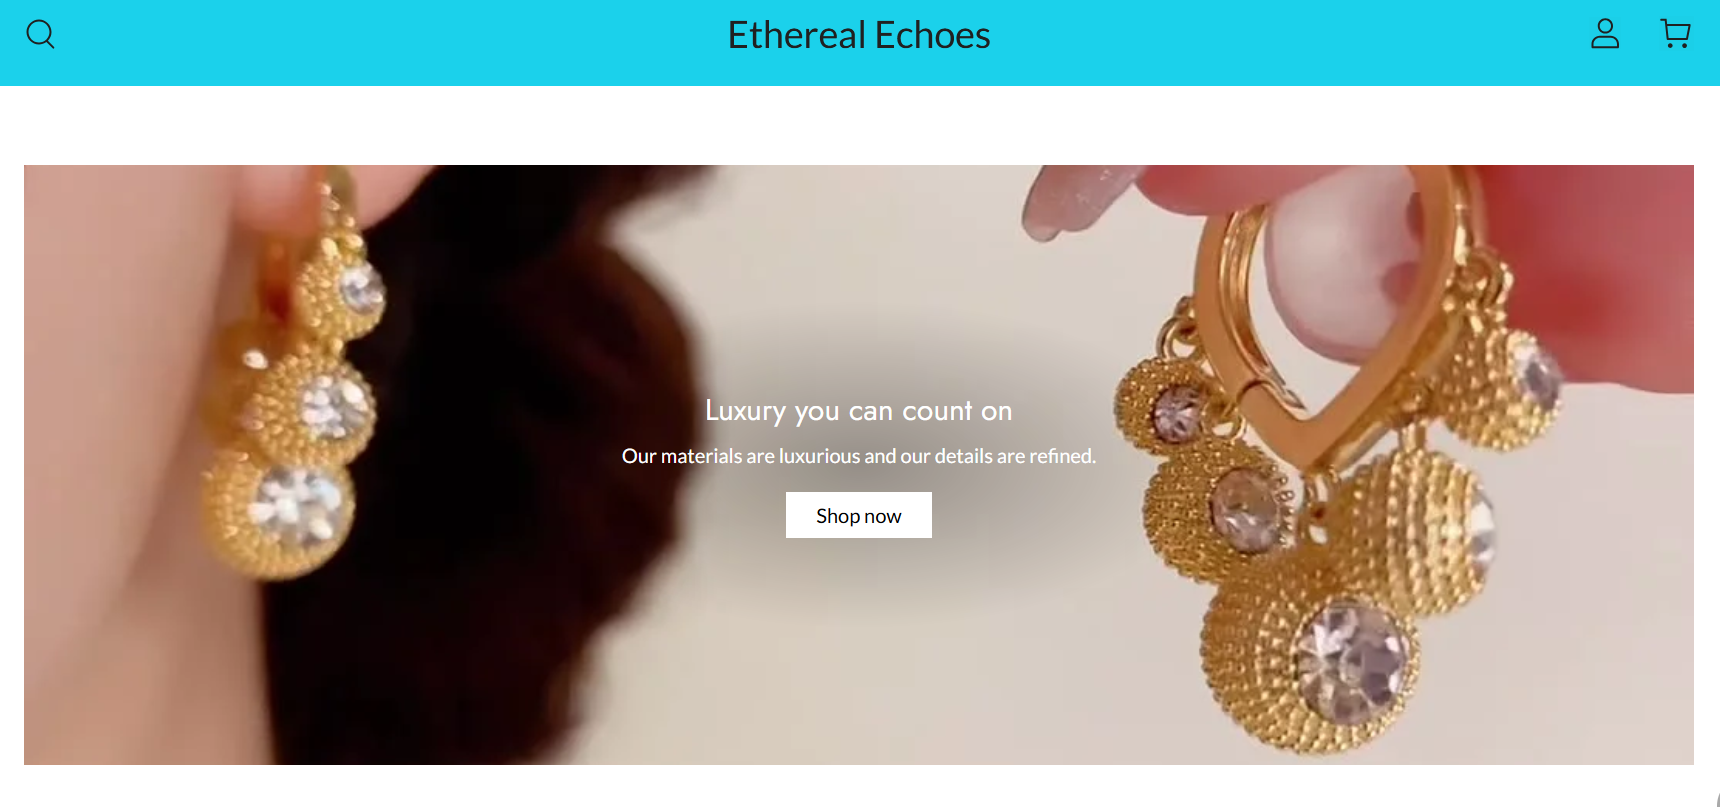Go to Ethereal Echoes home title

click(x=859, y=35)
